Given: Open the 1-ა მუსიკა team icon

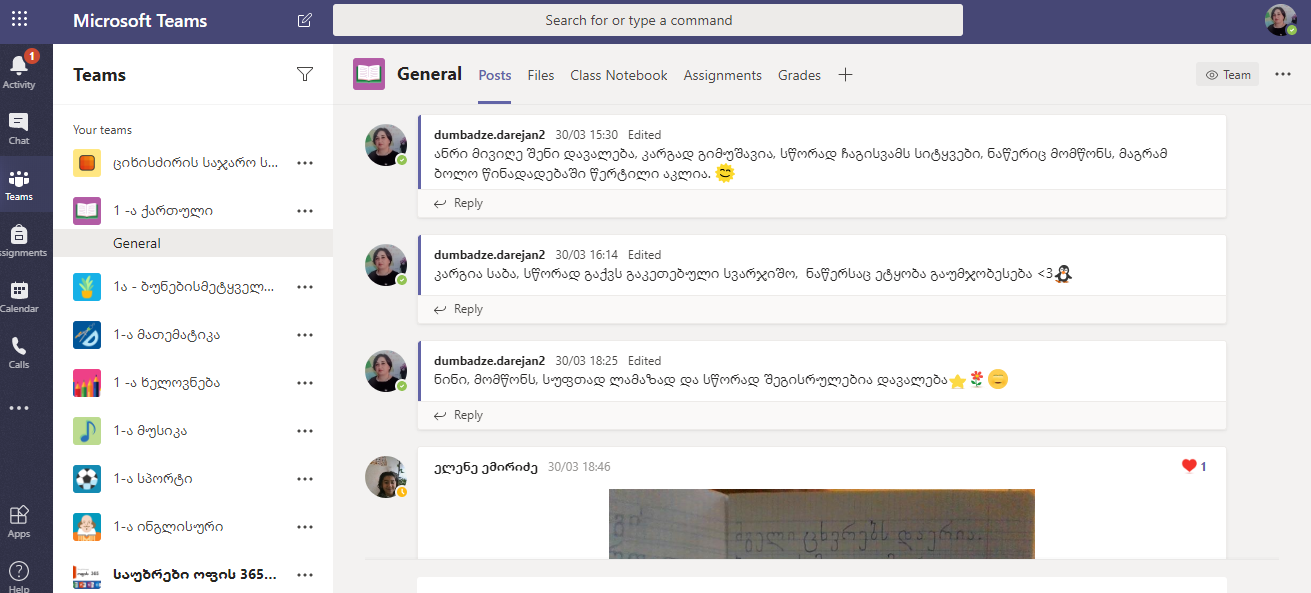Looking at the screenshot, I should coord(87,431).
